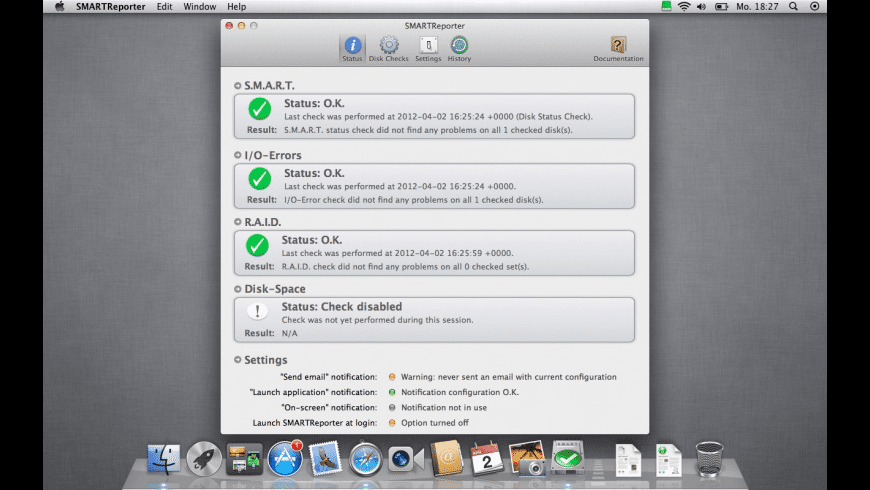
Task: Click the "Send email" notification warning indicator
Action: coord(392,377)
